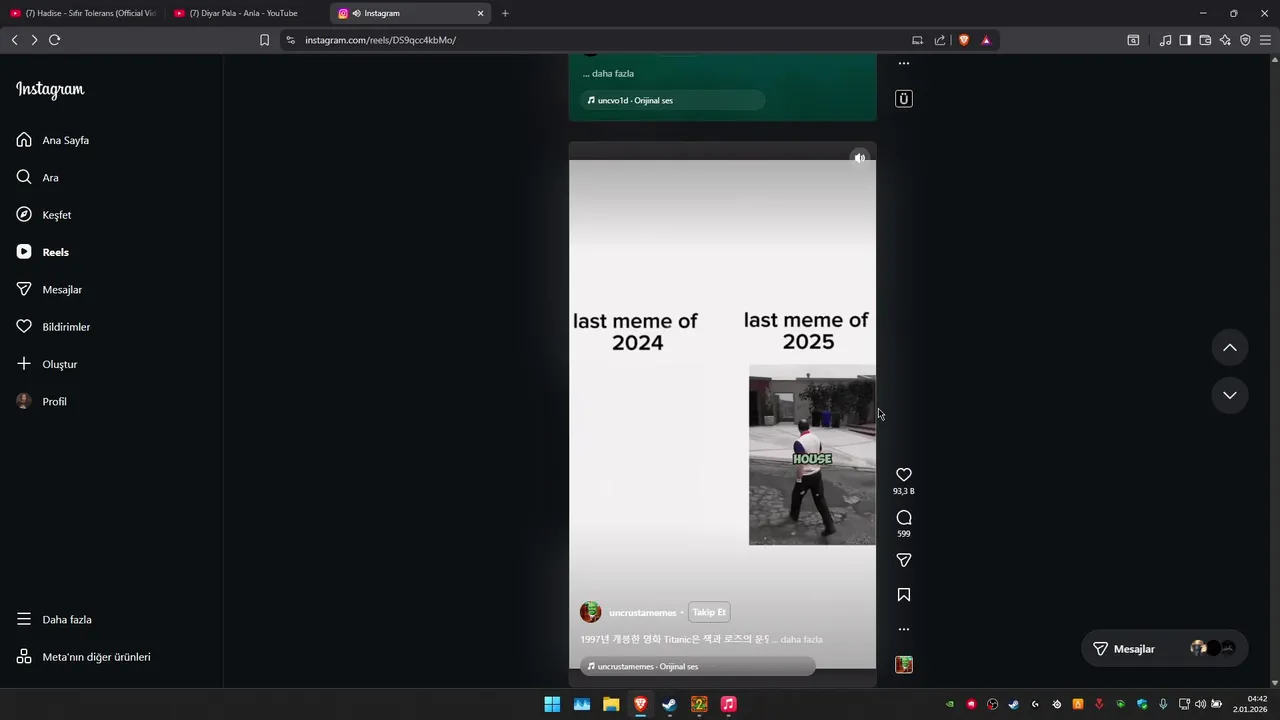Open uncrustamemes profile name link
This screenshot has height=720, width=1280.
pos(643,613)
